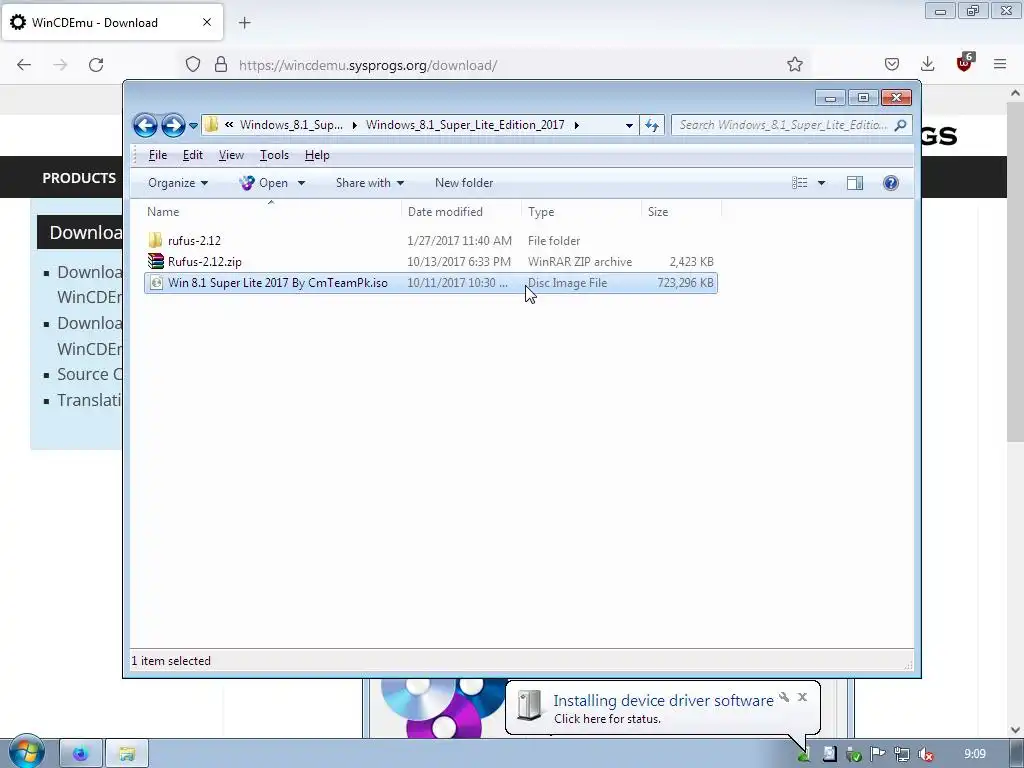Image resolution: width=1024 pixels, height=768 pixels.
Task: Sort by Size column header
Action: pyautogui.click(x=681, y=212)
